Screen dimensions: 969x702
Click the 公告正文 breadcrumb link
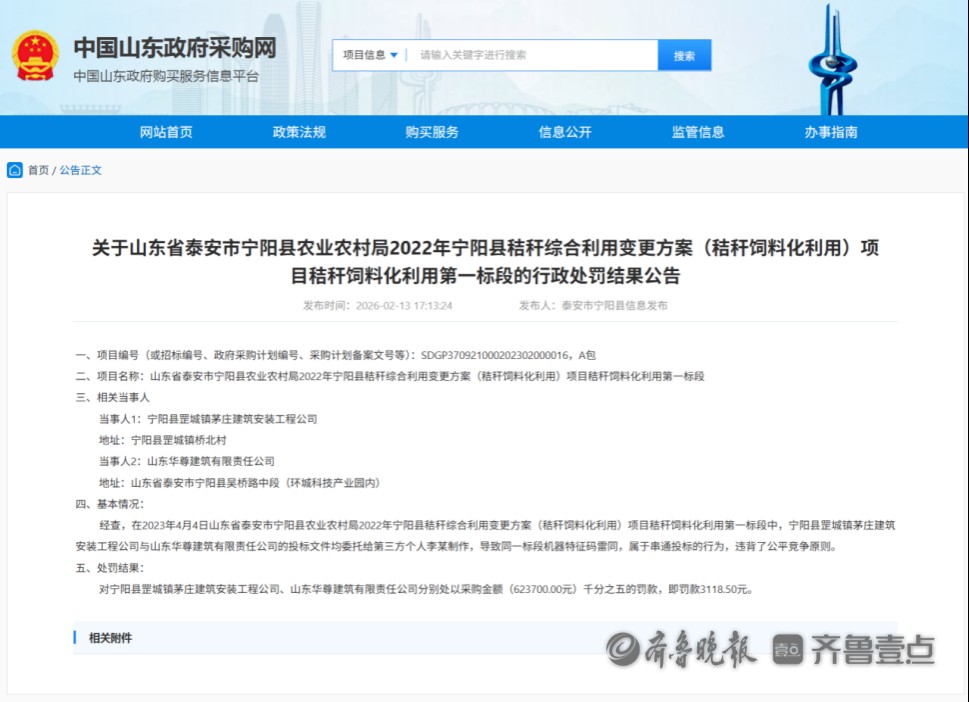pyautogui.click(x=81, y=170)
